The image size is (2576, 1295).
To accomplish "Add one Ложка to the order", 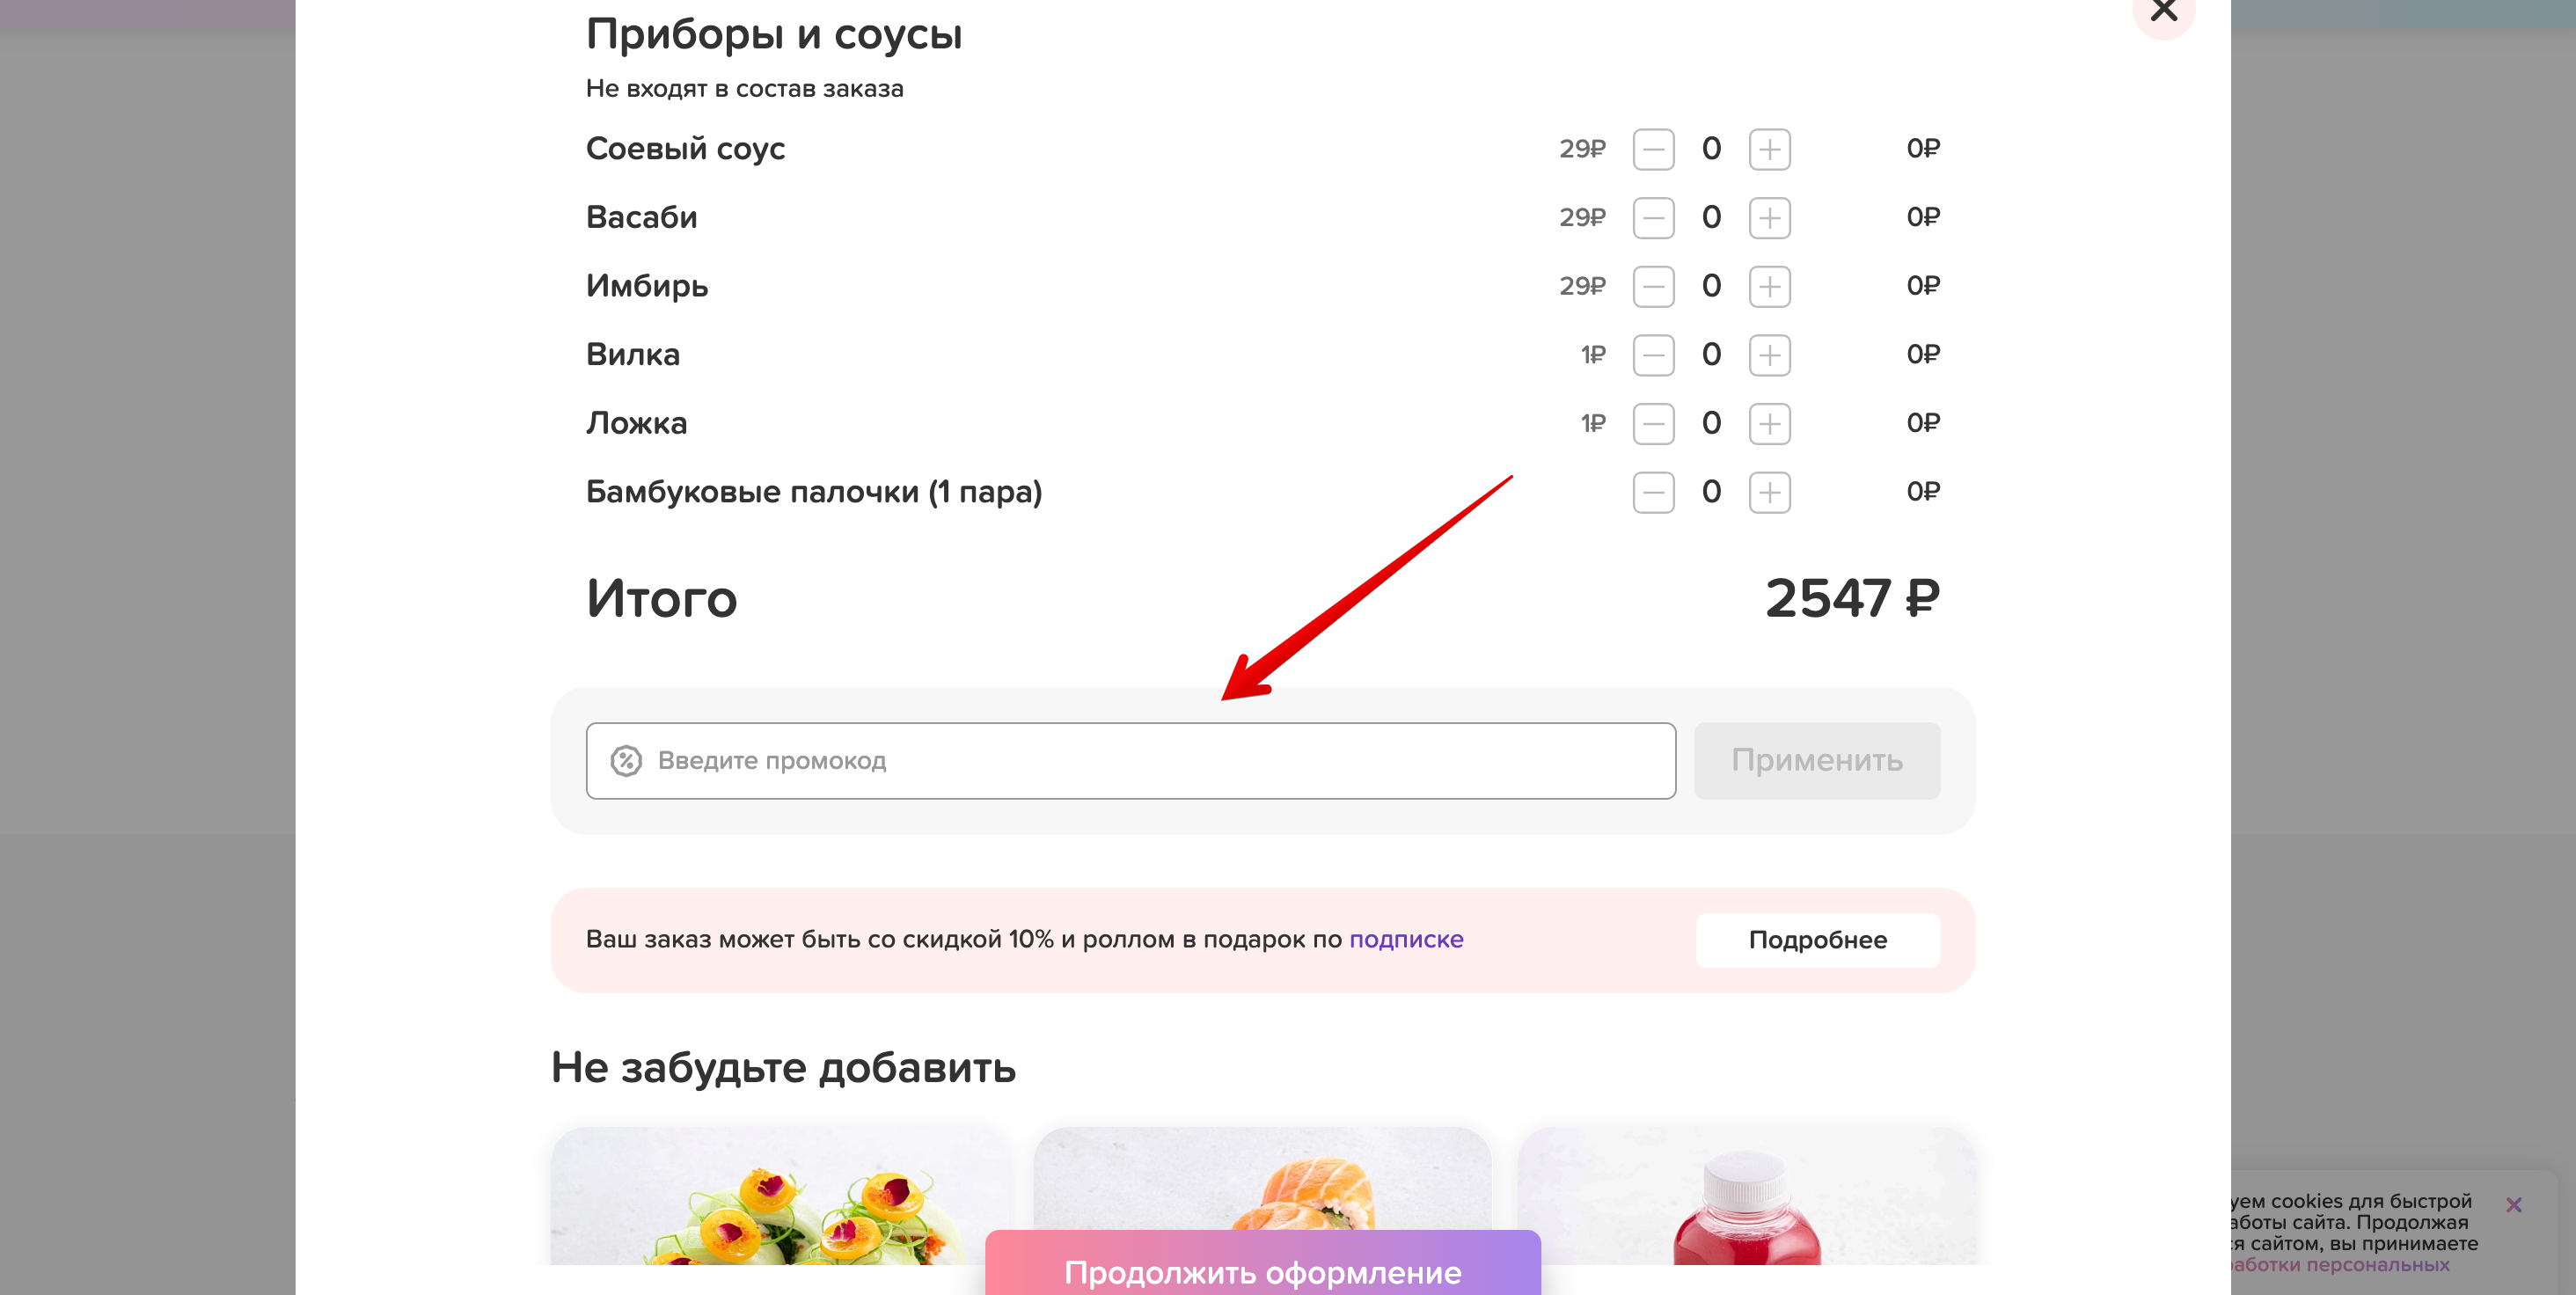I will [x=1768, y=423].
